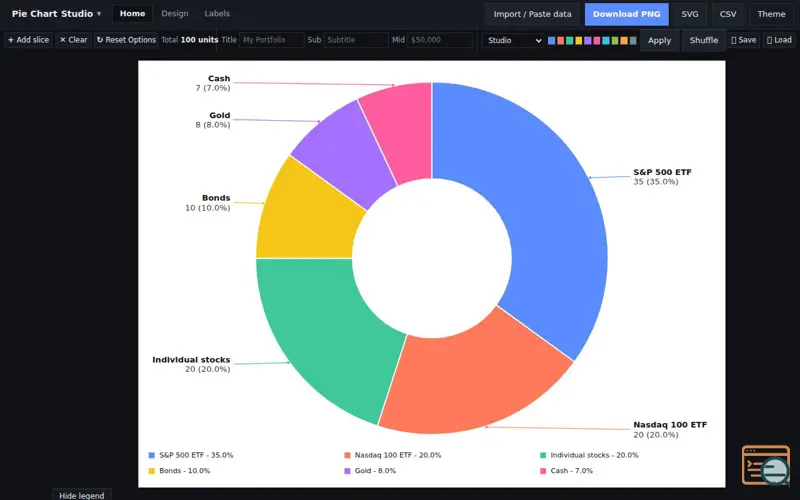
Task: Pick the coral orange palette swatch
Action: [x=561, y=40]
